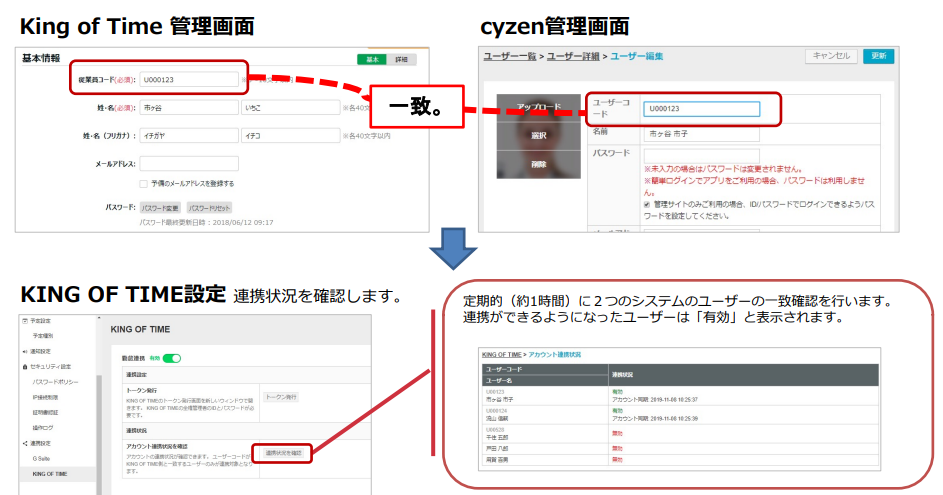Open パスワードポリシー sidebar item
The height and width of the screenshot is (495, 943).
click(x=55, y=382)
